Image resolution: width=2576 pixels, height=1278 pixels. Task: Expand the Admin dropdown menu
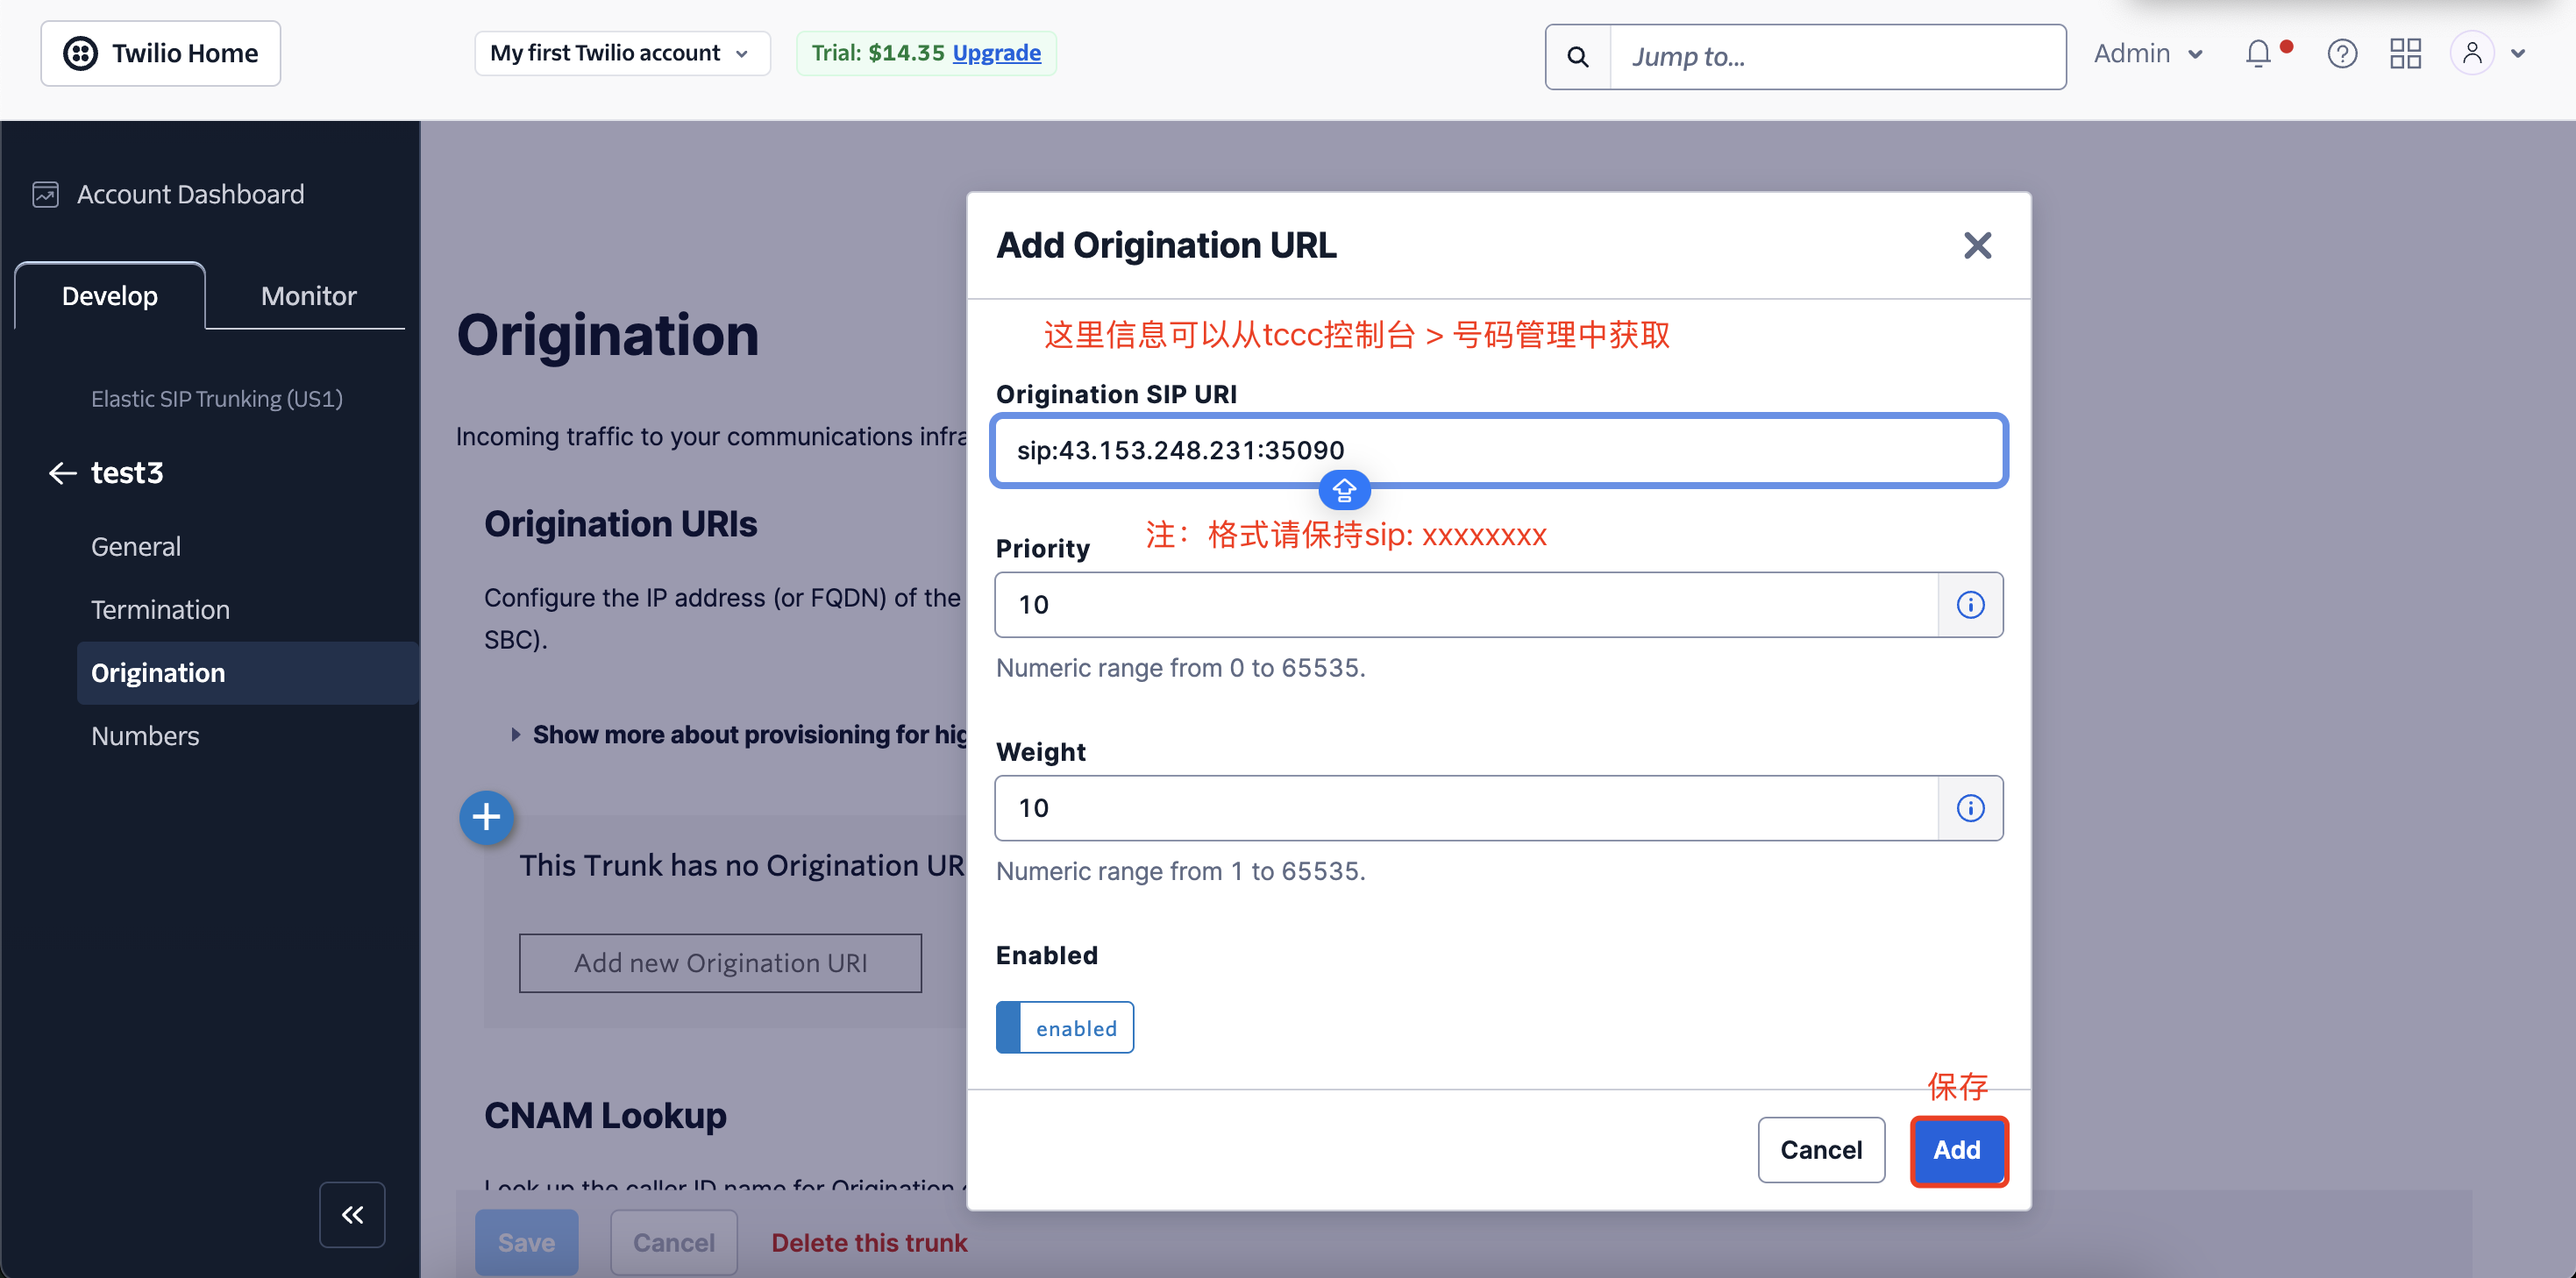(x=2148, y=53)
